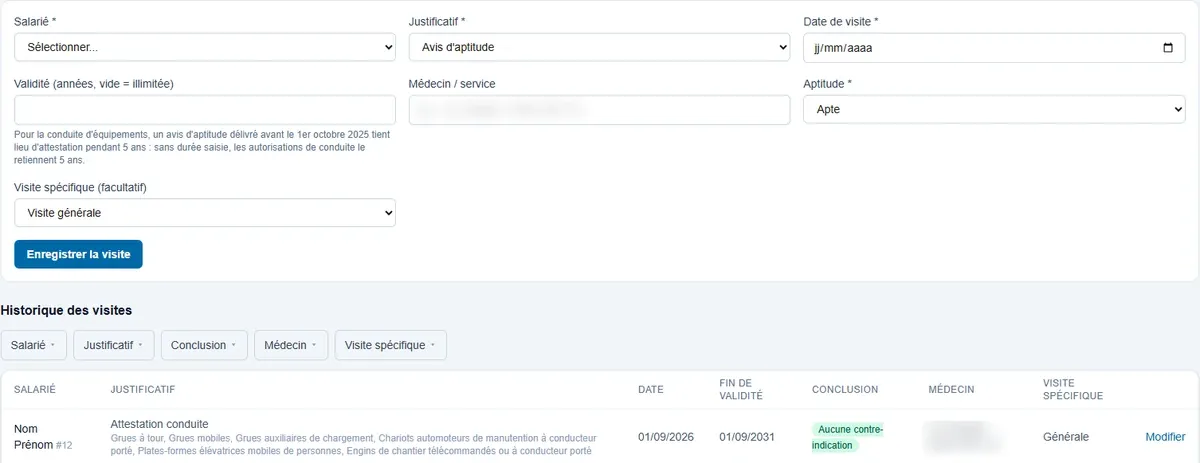1200x463 pixels.
Task: Open the Justificatif filter in history
Action: 114,345
